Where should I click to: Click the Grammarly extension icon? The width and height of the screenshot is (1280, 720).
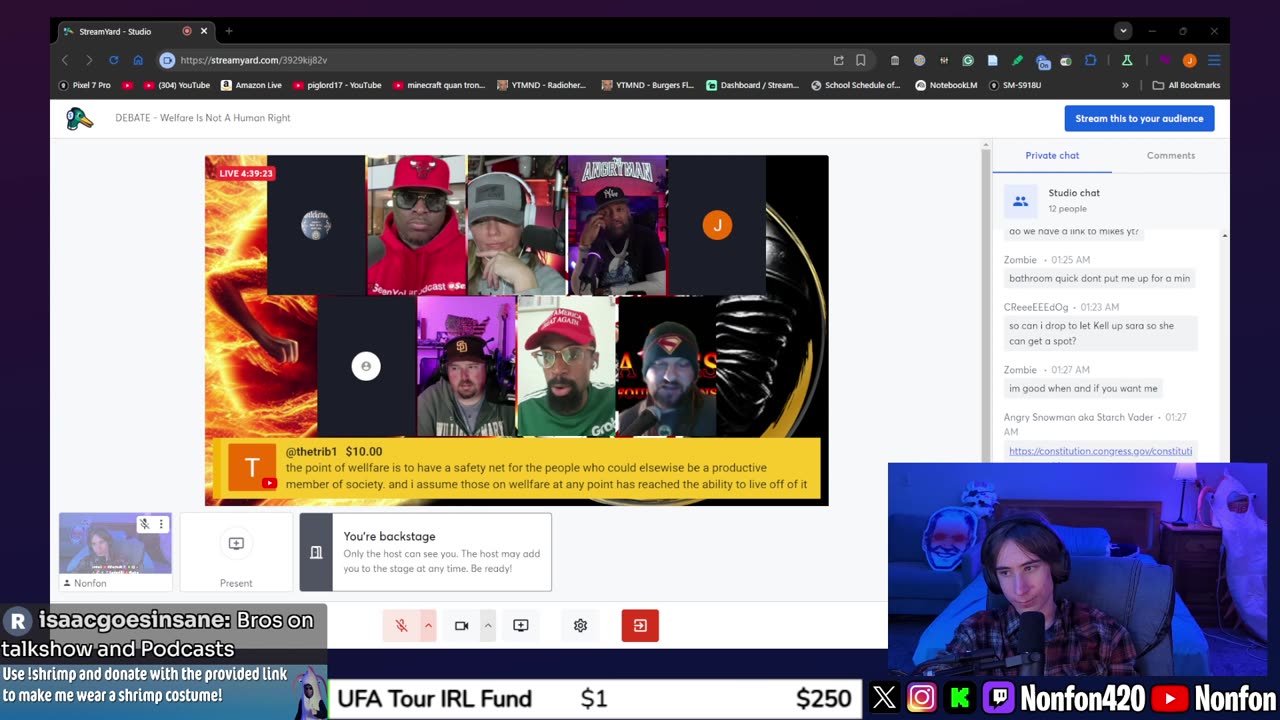click(968, 60)
